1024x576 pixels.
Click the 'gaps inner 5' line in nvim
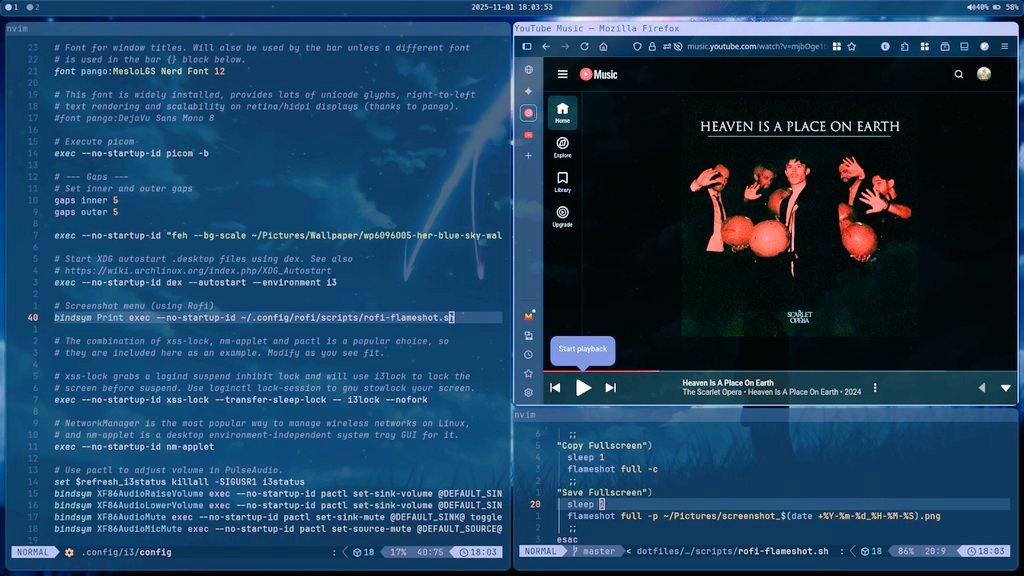click(86, 200)
